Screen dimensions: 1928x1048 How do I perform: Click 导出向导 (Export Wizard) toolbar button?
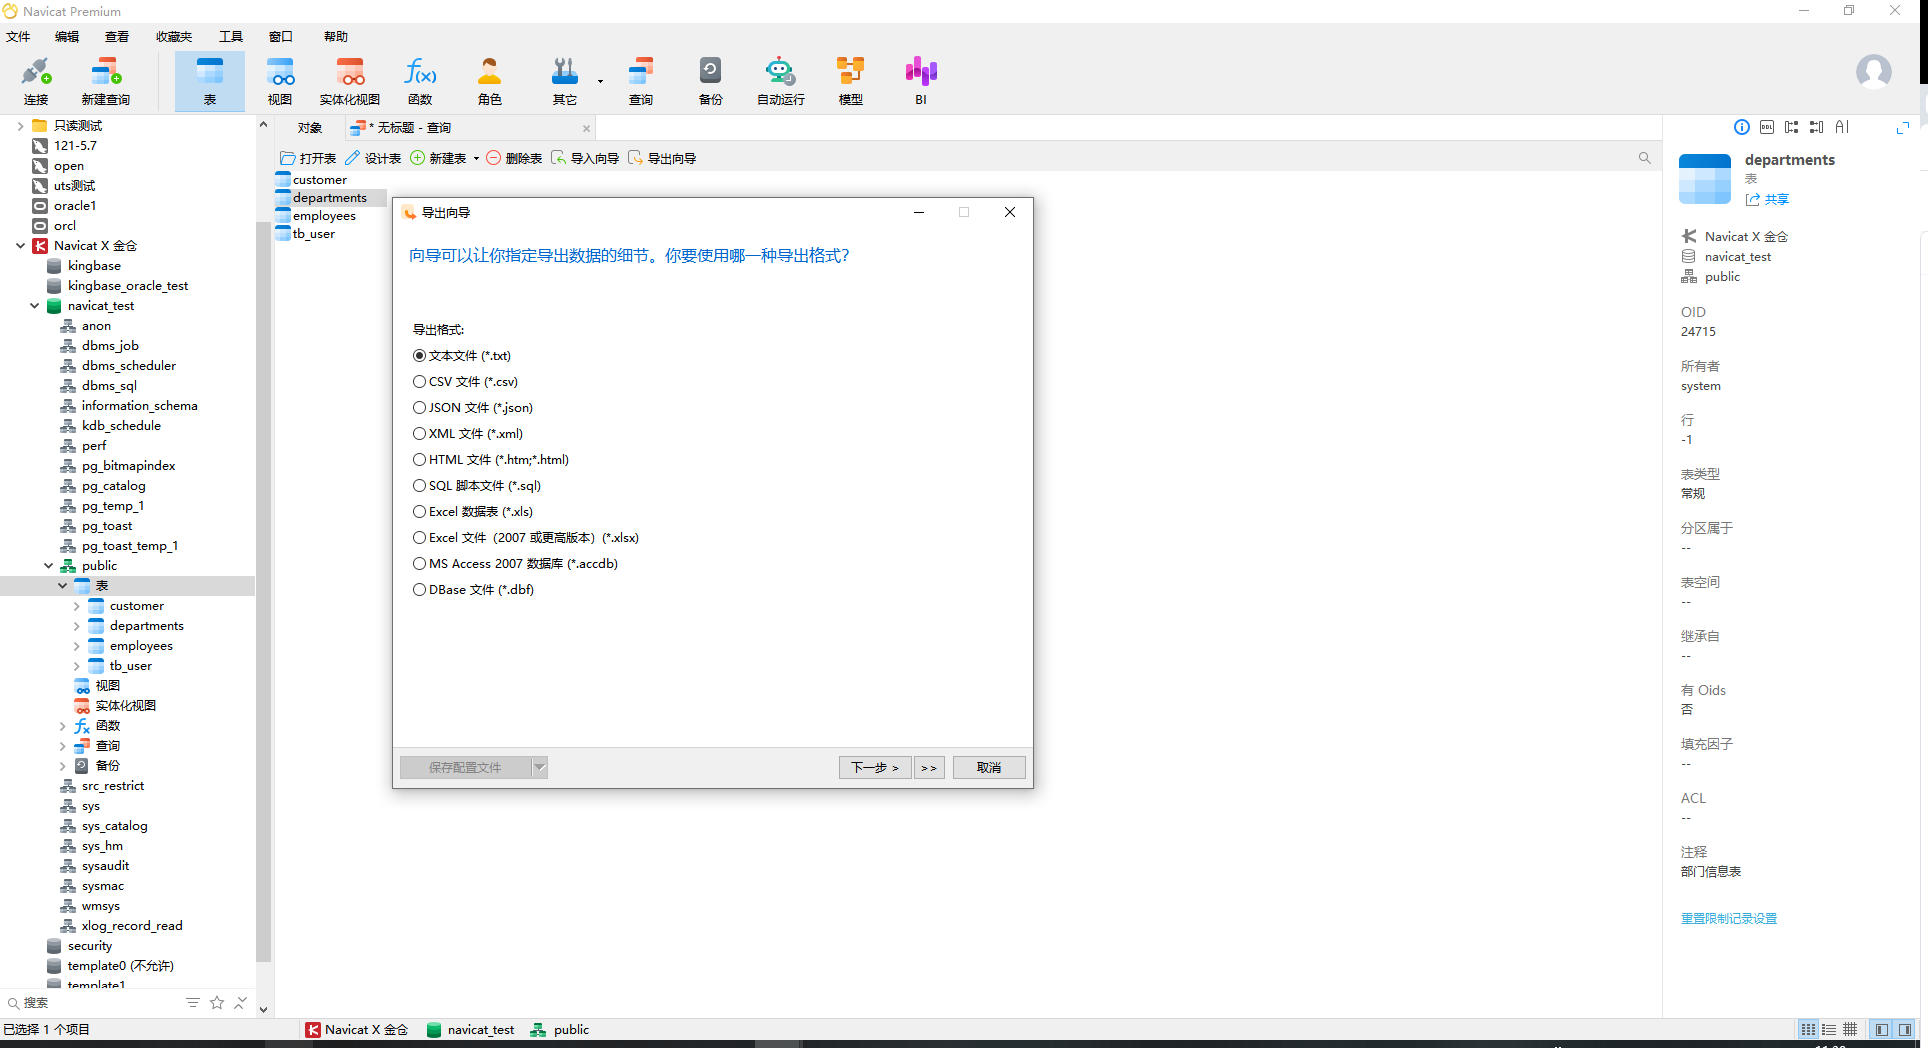tap(663, 158)
